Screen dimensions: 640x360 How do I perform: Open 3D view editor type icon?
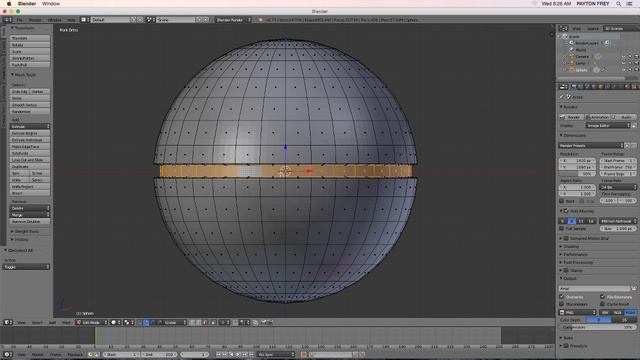pos(8,322)
